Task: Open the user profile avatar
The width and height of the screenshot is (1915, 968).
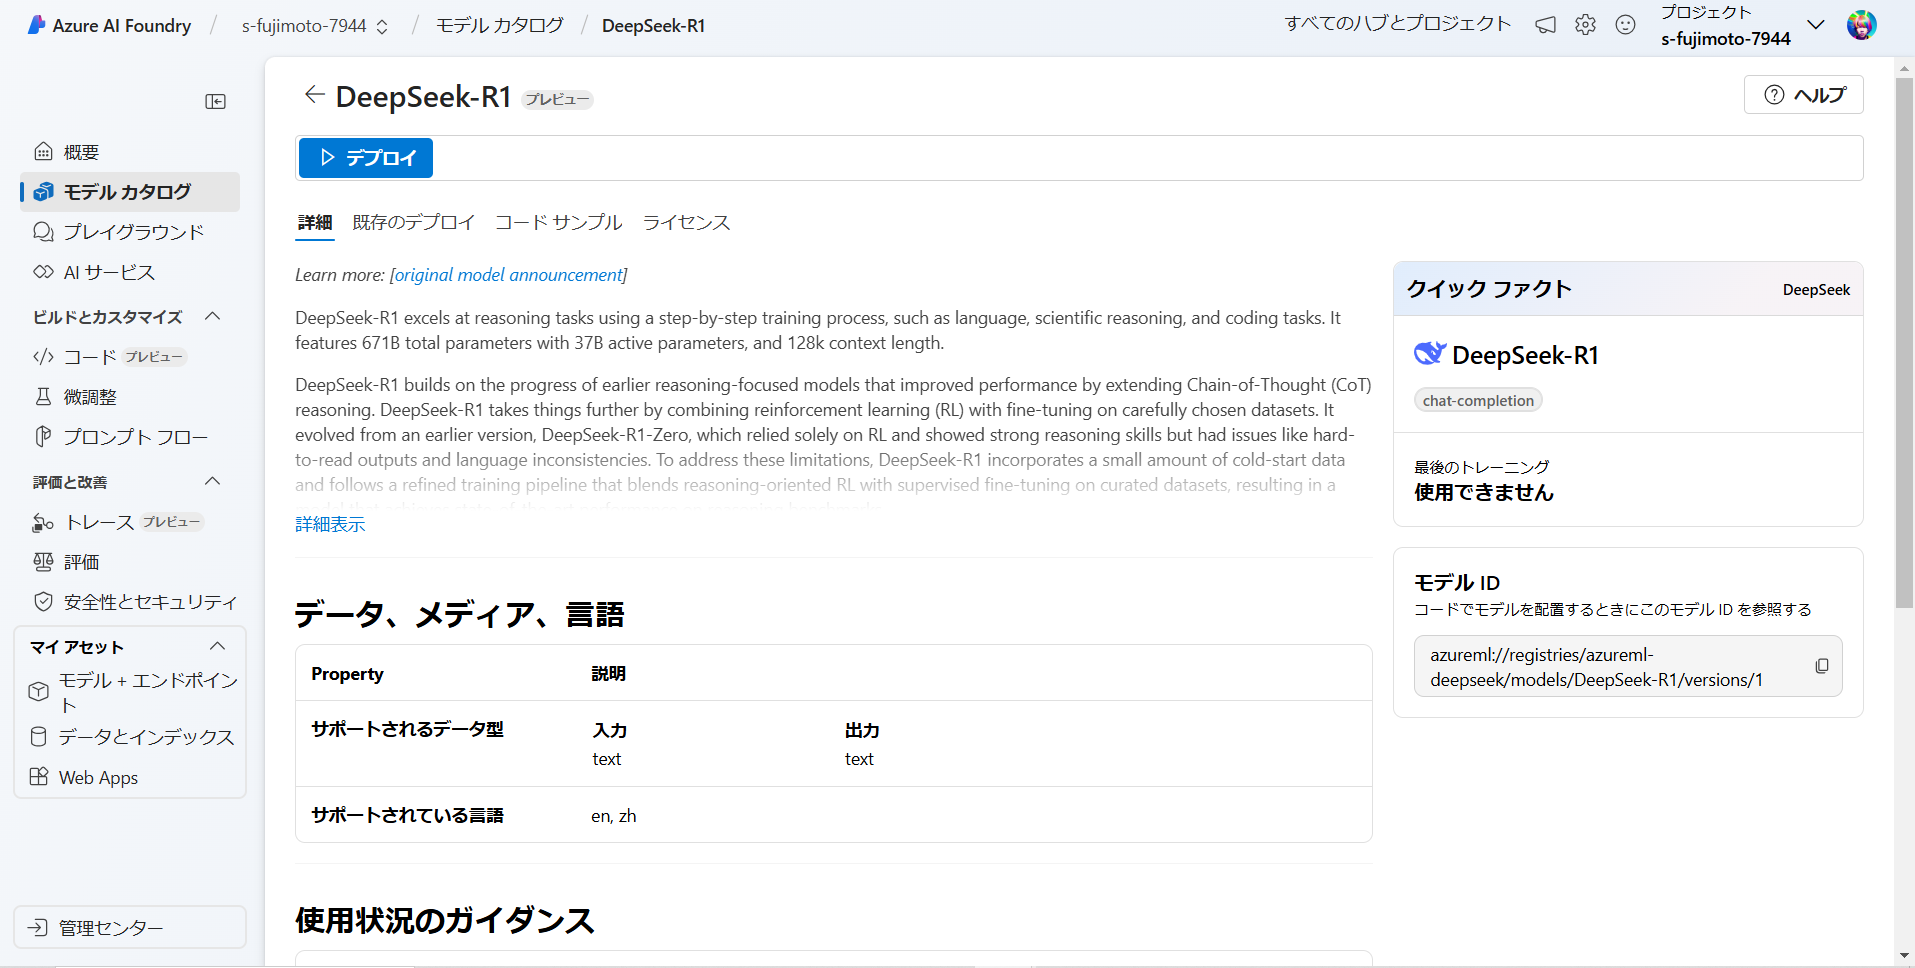Action: 1861,25
